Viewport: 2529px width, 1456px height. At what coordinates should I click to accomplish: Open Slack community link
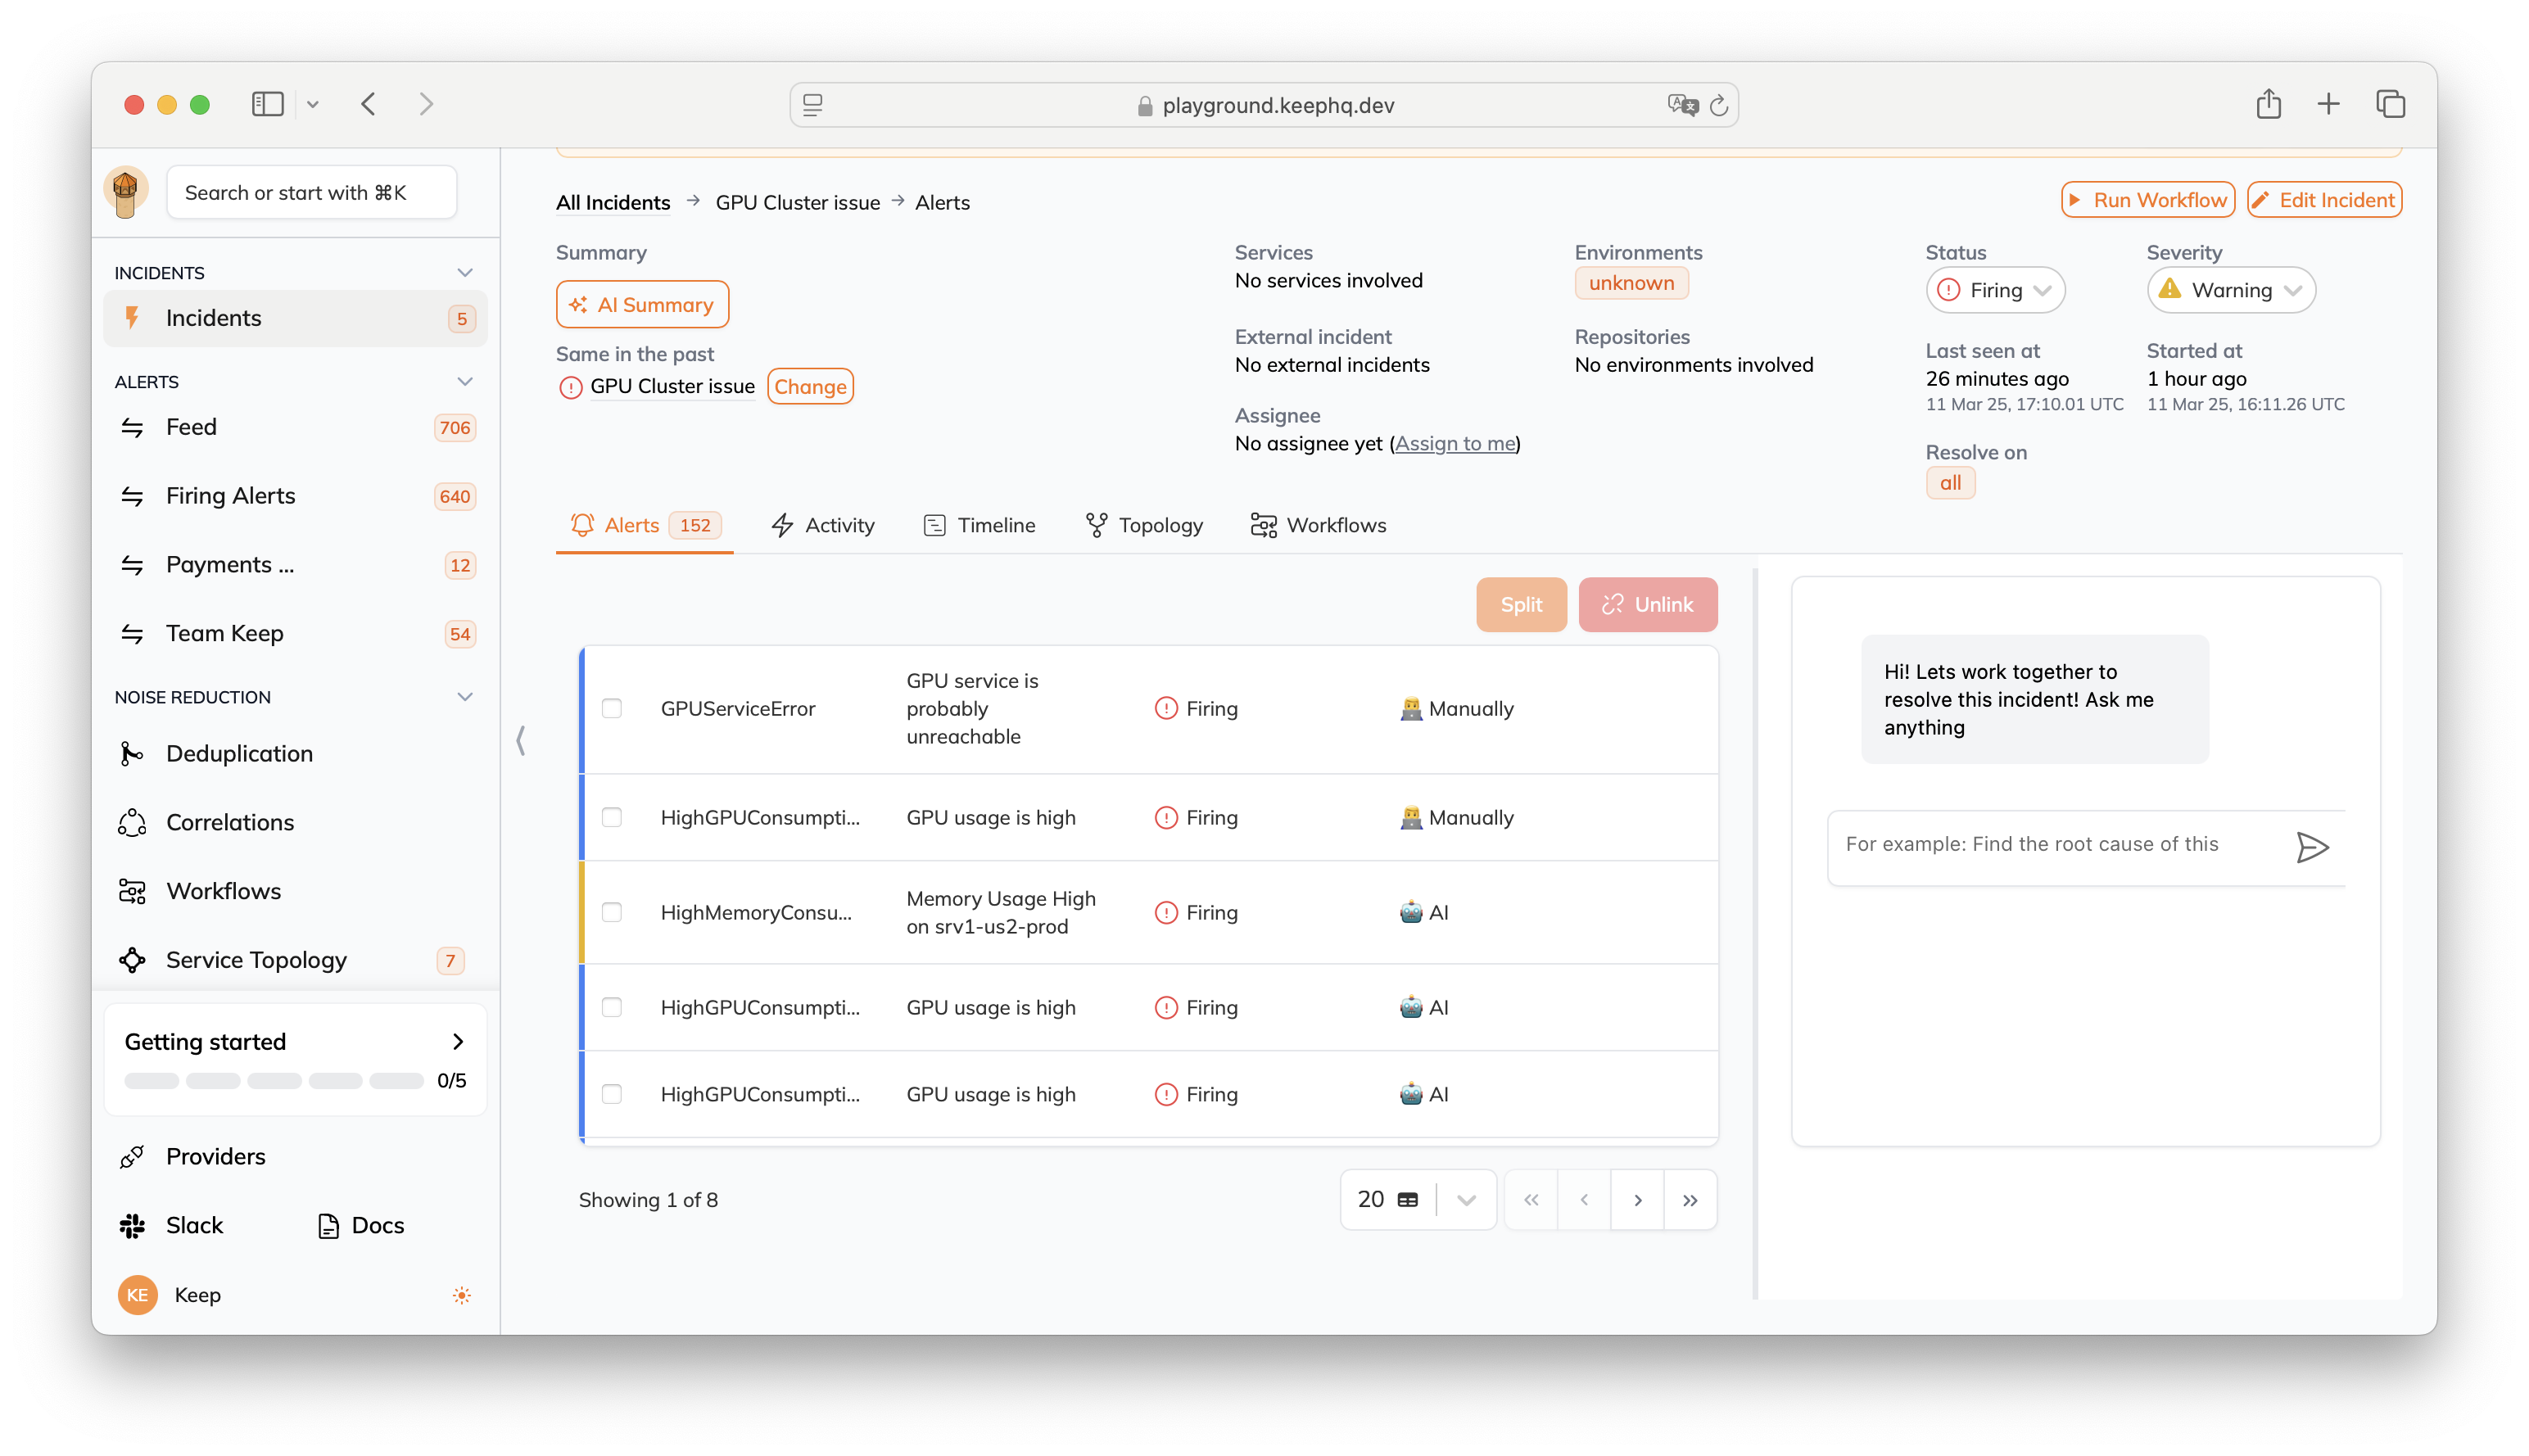[171, 1226]
